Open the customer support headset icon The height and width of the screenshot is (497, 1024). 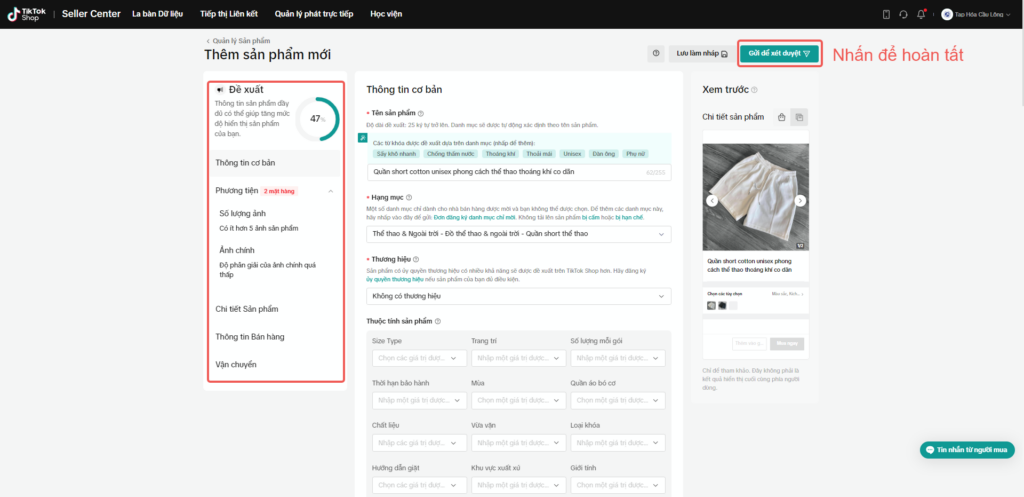(903, 14)
